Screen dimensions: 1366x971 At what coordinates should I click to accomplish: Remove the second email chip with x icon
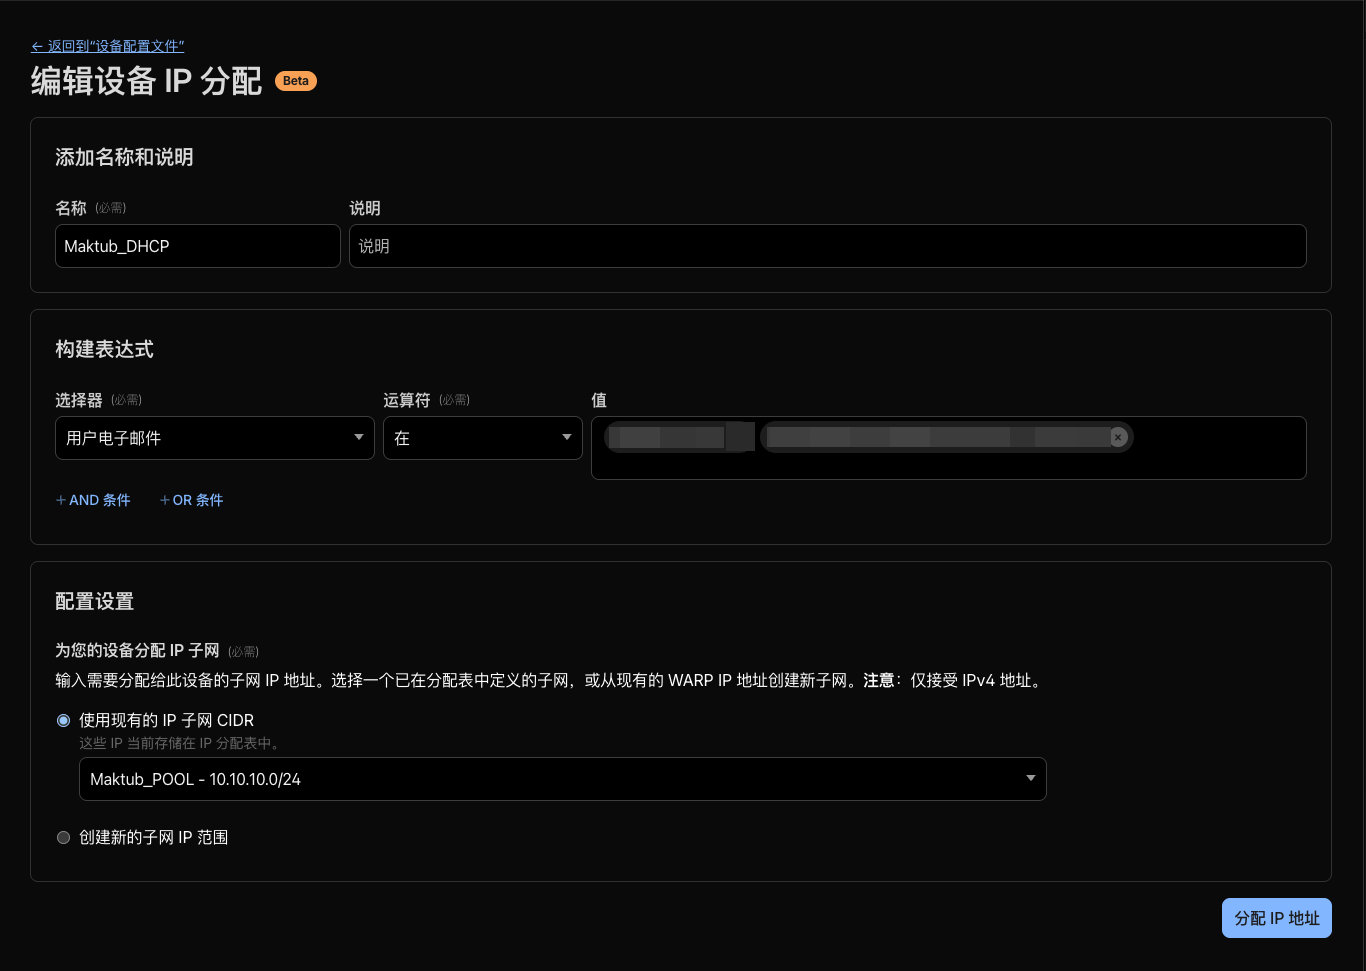coord(1118,437)
